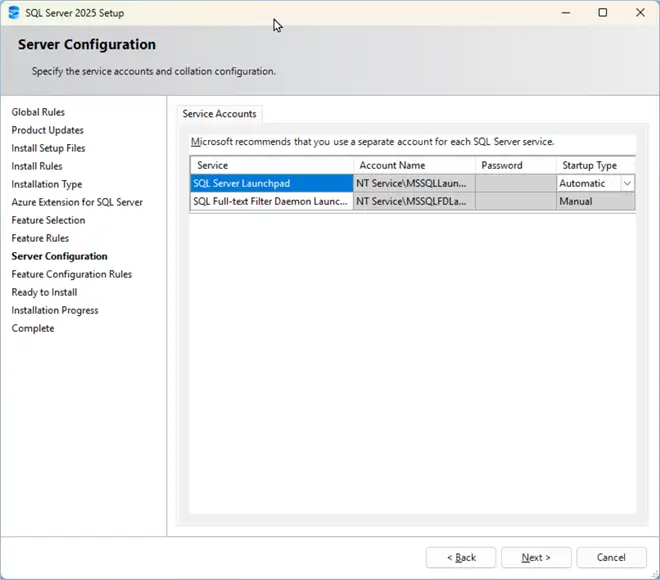Click the password cell for Full-text Filter Daemon
660x580 pixels.
(516, 202)
